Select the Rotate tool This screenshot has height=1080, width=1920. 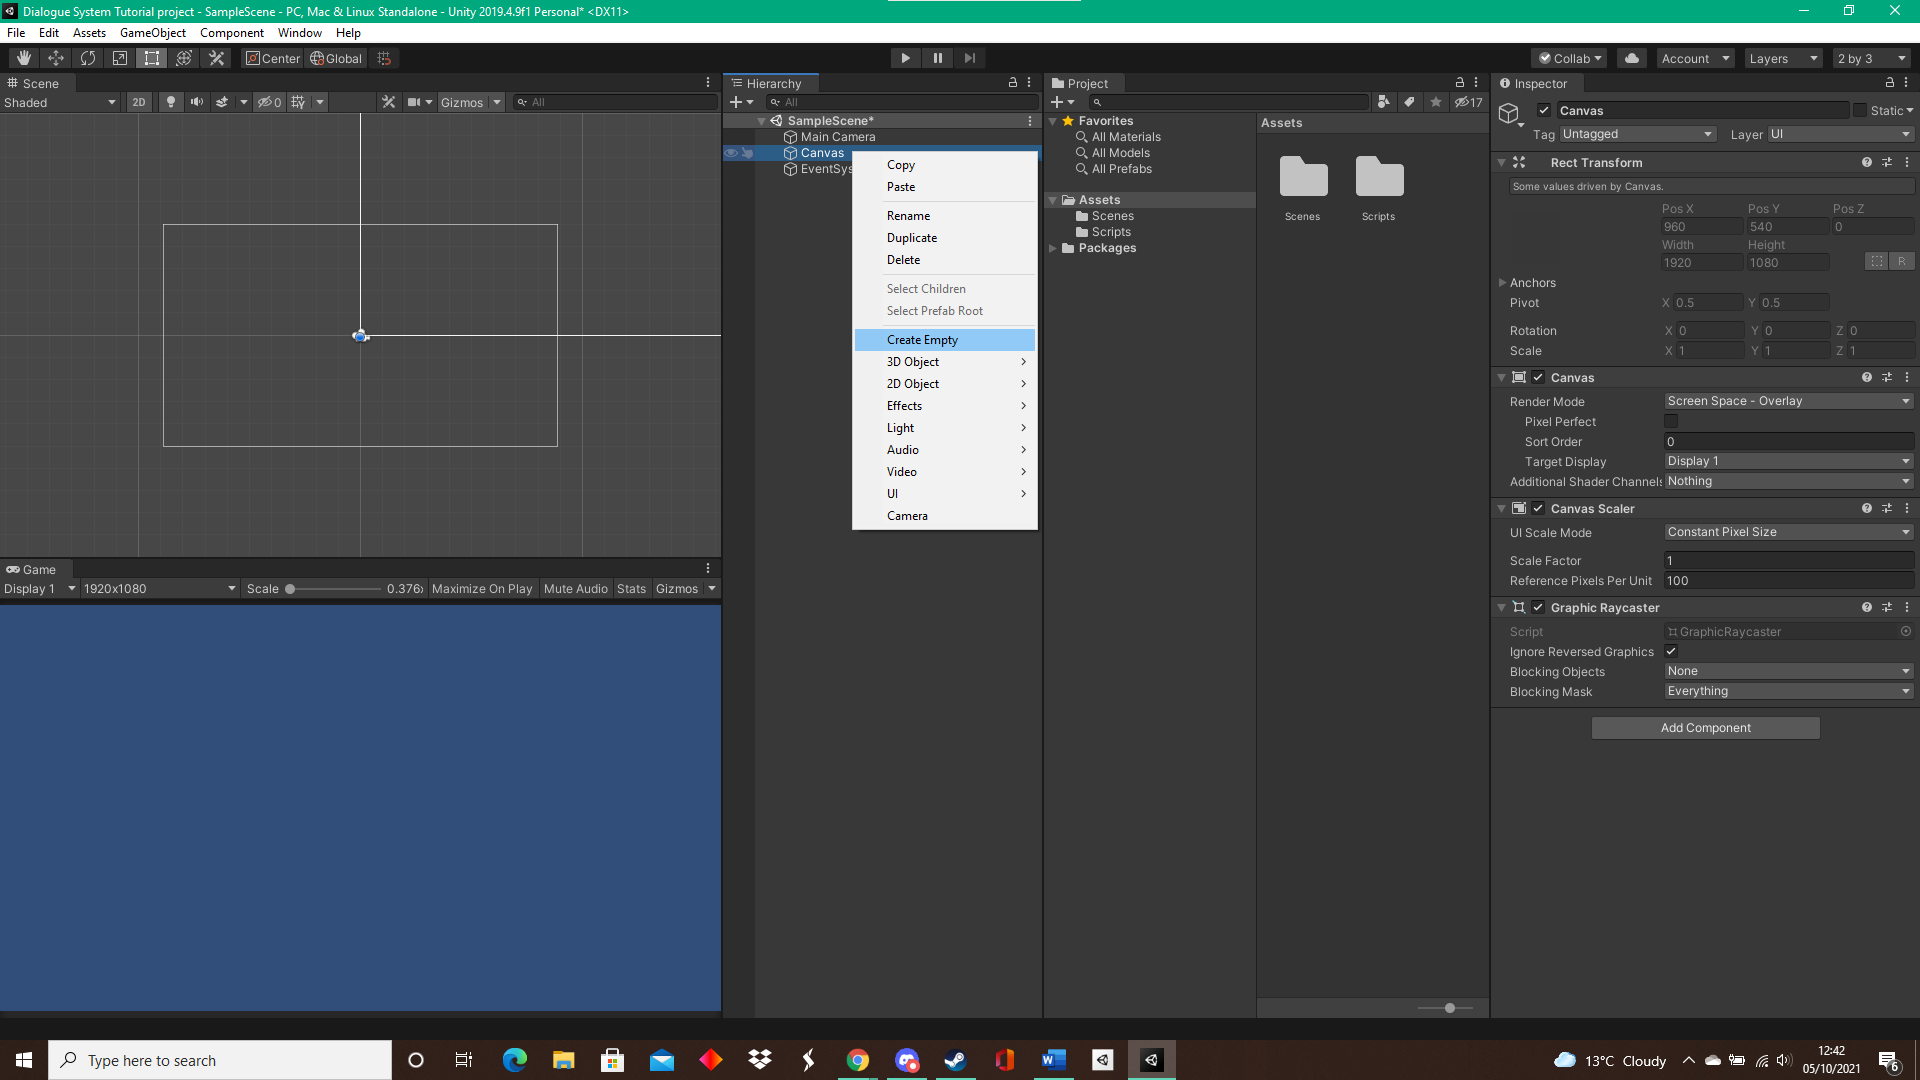point(88,57)
